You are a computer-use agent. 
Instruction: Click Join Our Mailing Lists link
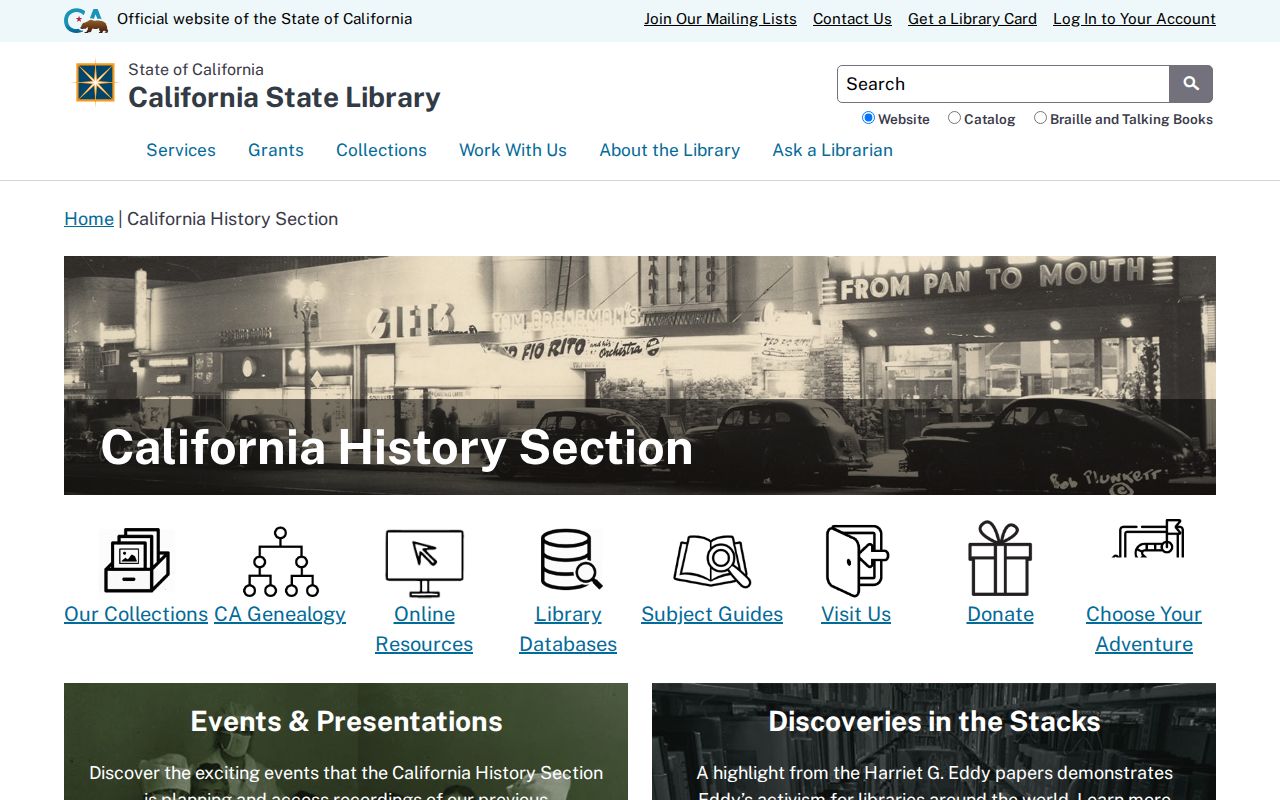[720, 19]
